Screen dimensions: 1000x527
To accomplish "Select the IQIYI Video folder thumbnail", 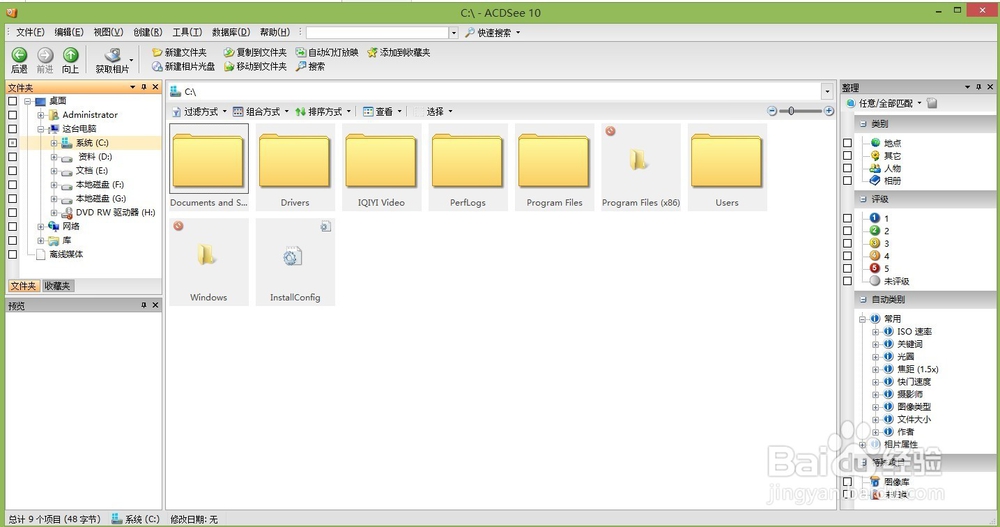I will point(381,167).
